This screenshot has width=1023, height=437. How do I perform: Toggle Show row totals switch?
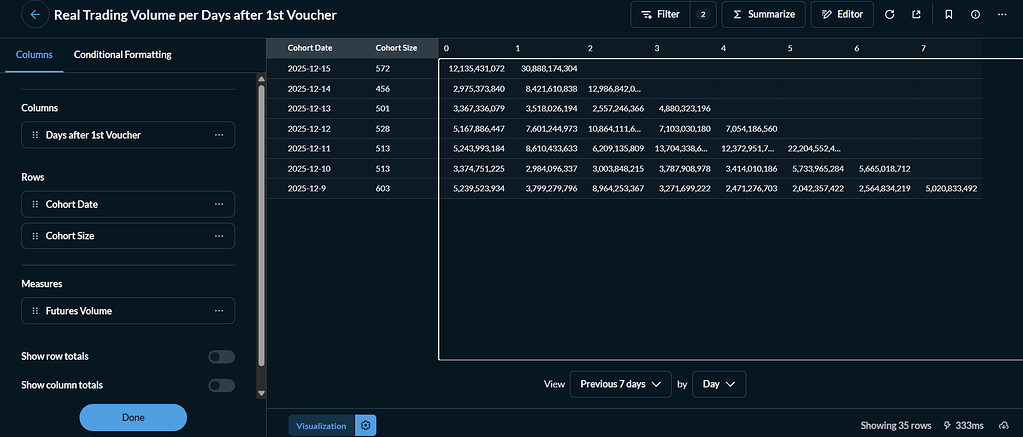221,357
